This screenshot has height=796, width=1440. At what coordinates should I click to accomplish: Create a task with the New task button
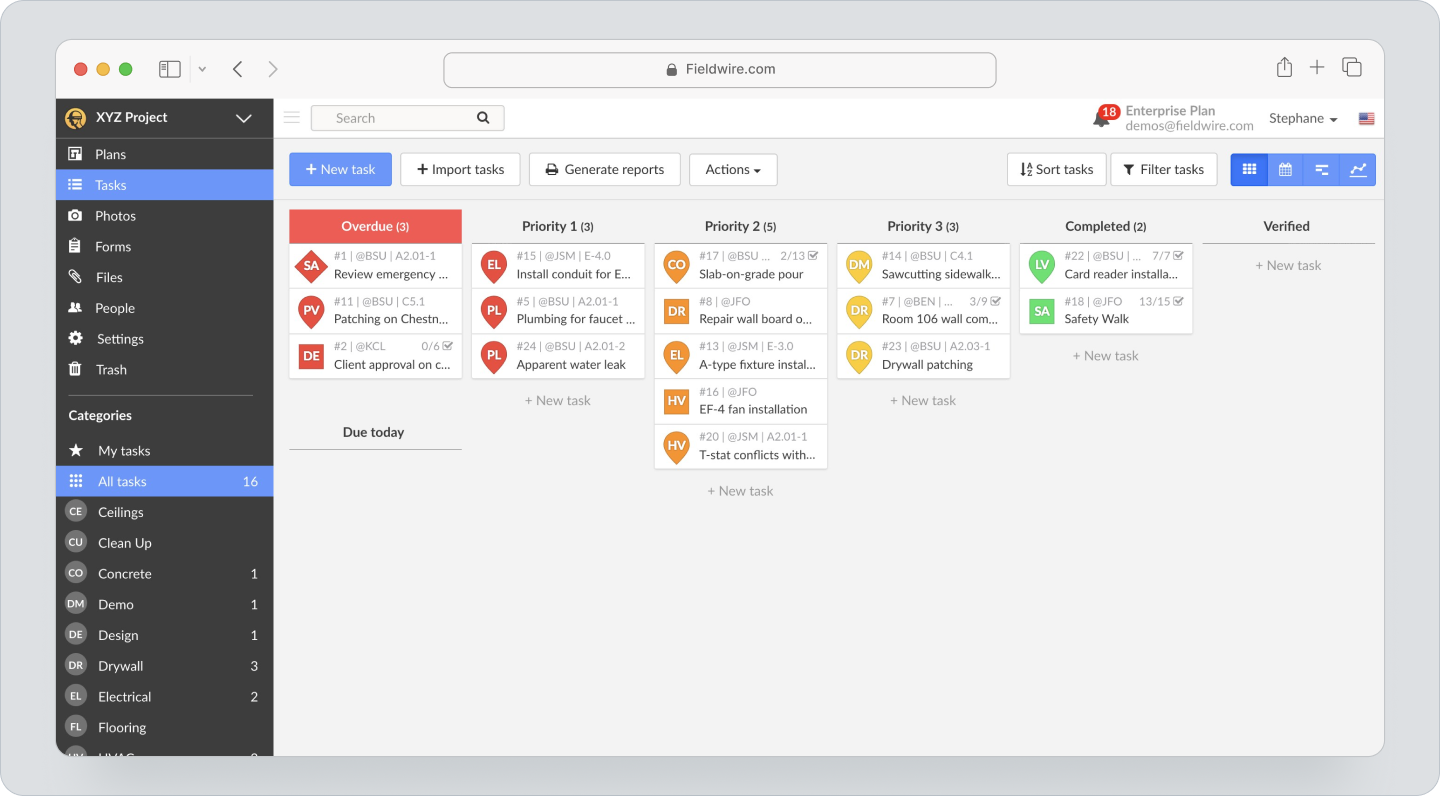click(x=340, y=169)
